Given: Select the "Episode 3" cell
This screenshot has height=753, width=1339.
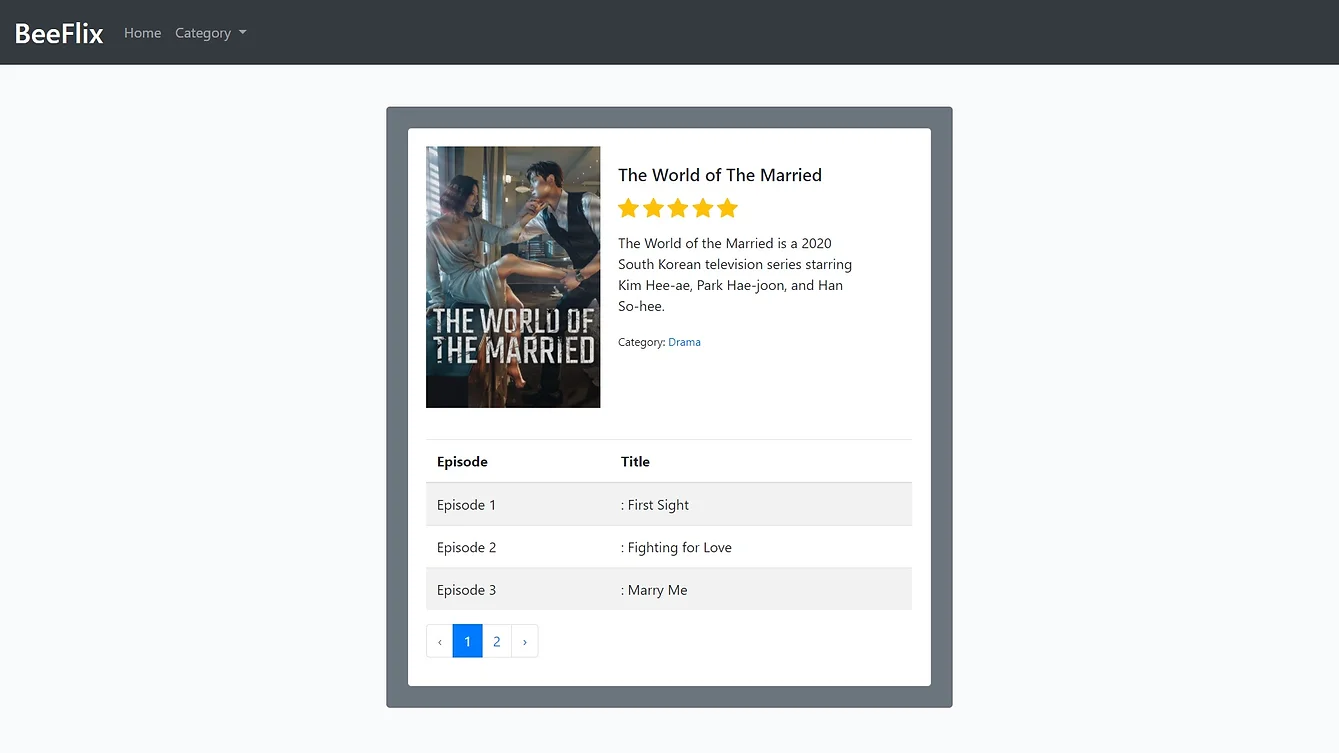Looking at the screenshot, I should 518,590.
